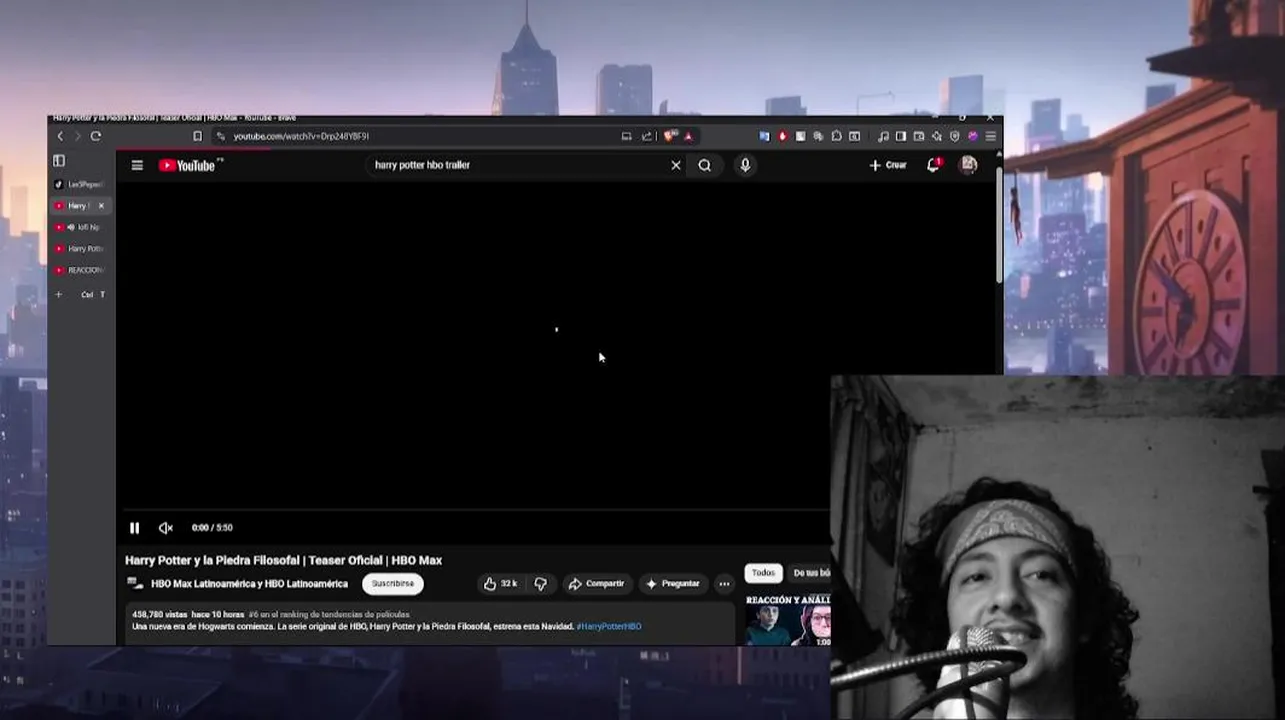
Task: Click the music note extension icon
Action: (883, 136)
